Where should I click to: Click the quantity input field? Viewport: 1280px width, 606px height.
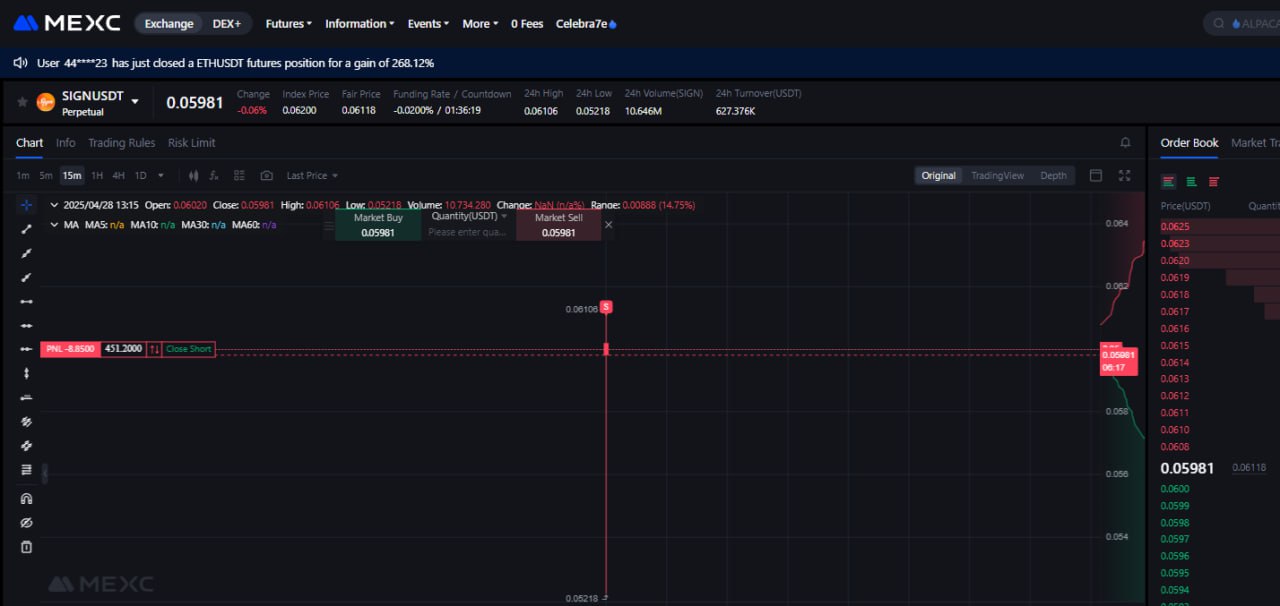468,232
